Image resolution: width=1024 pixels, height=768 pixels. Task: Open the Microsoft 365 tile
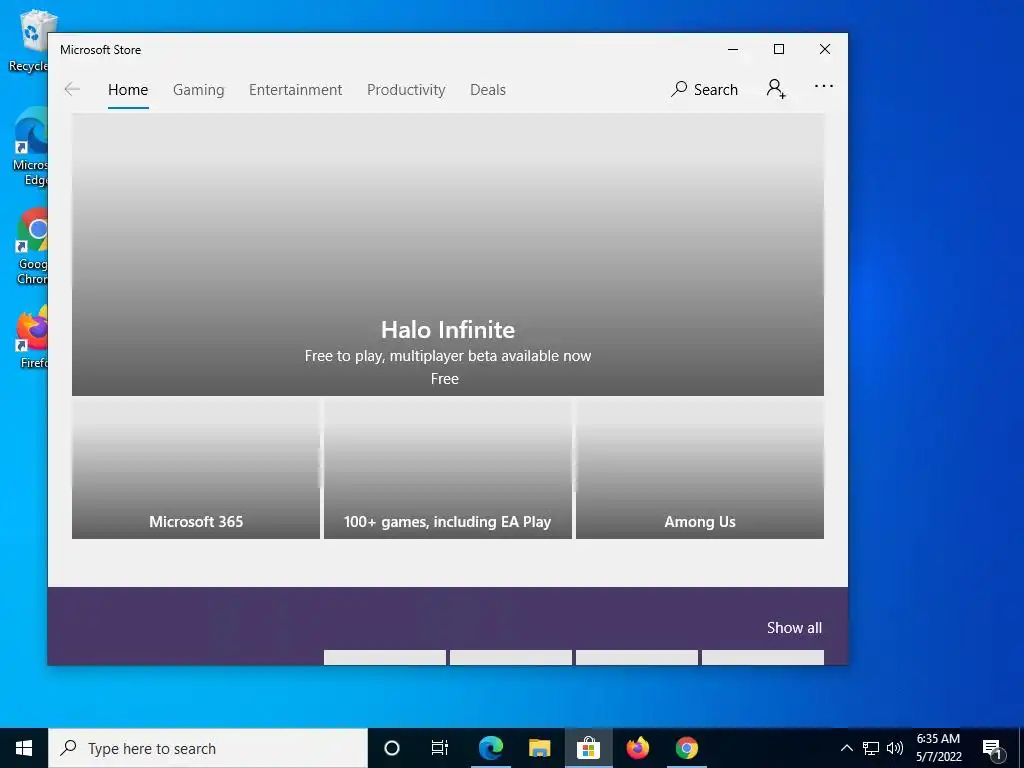point(196,469)
